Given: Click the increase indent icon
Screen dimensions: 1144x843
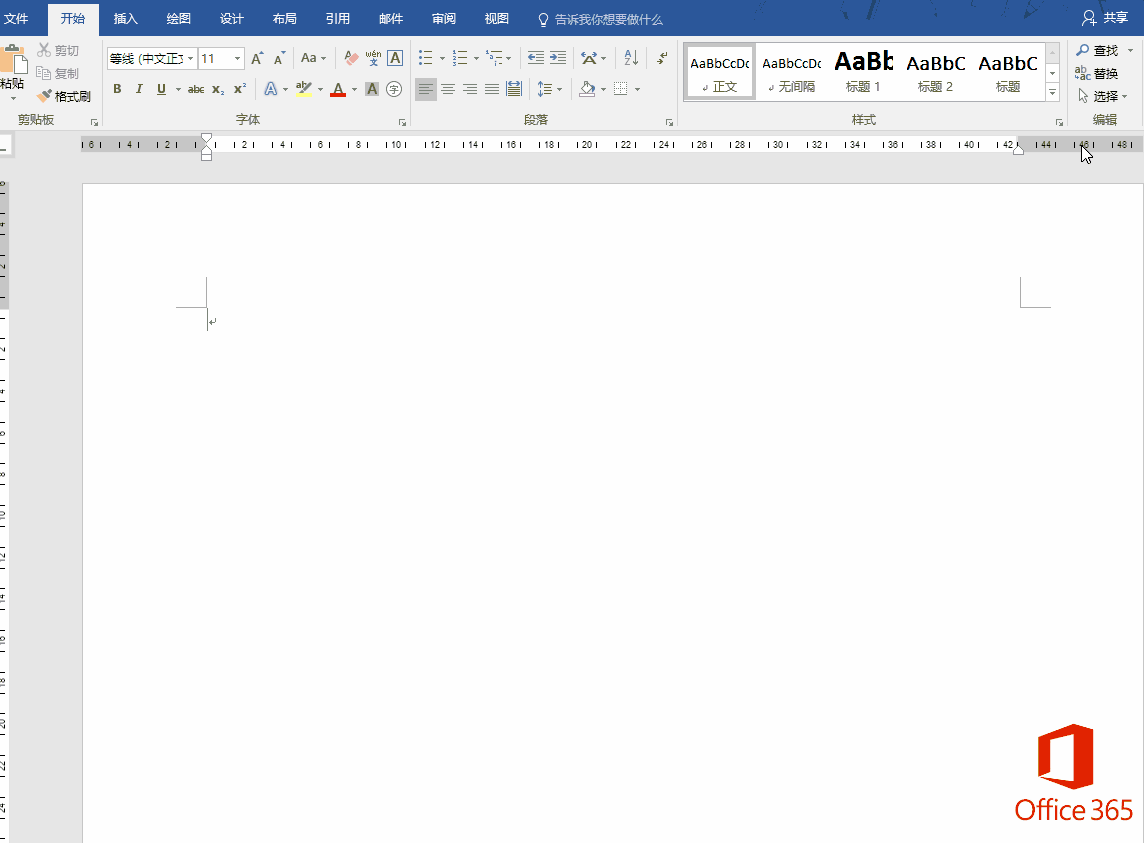Looking at the screenshot, I should [558, 59].
